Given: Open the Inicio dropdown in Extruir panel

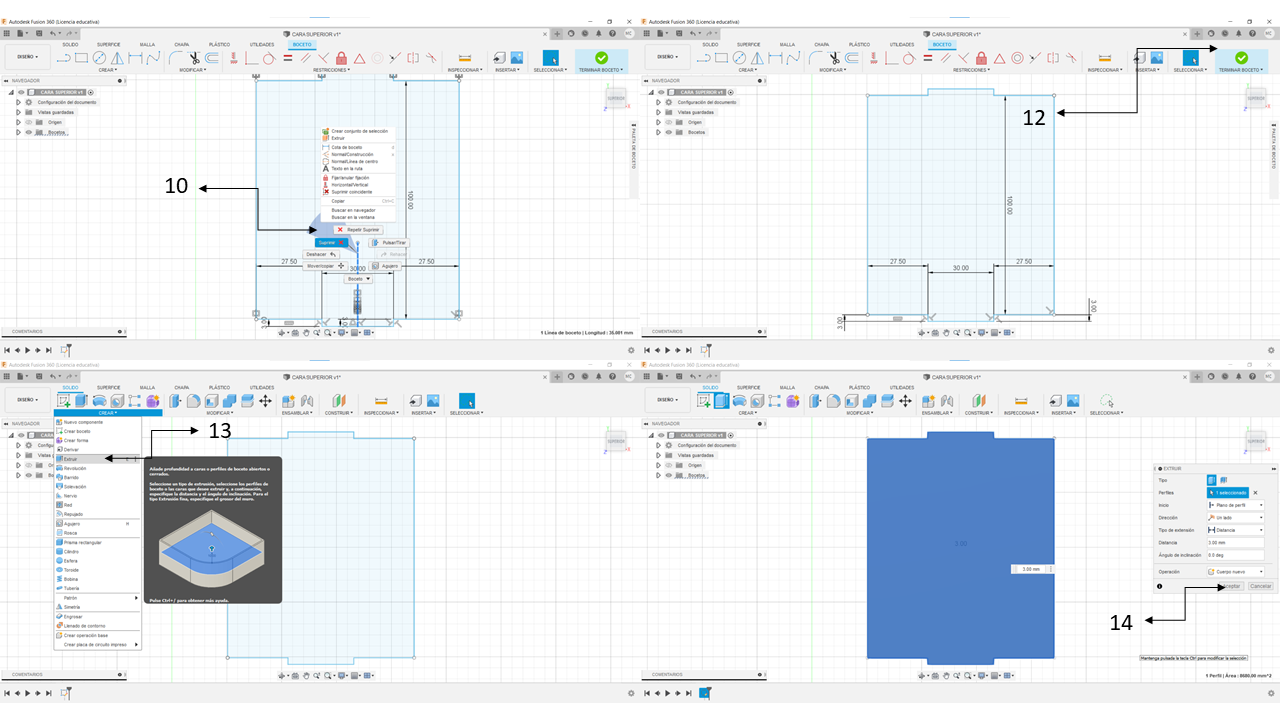Looking at the screenshot, I should click(x=1236, y=505).
